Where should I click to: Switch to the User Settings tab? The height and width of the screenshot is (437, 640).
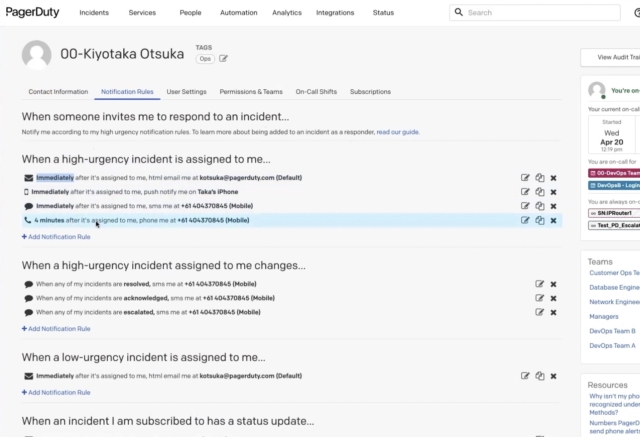click(x=186, y=92)
